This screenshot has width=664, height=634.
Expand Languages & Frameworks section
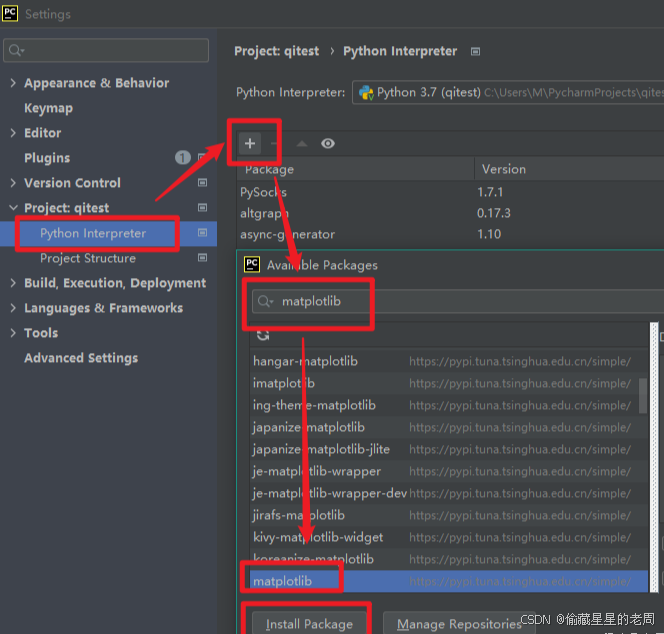pos(13,307)
